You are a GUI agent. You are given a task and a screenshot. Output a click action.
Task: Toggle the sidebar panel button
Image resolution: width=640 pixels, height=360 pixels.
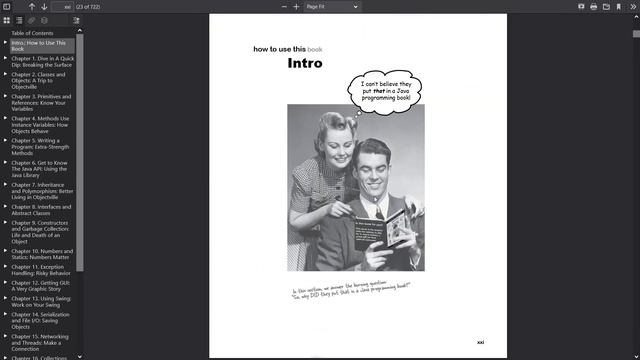click(x=7, y=7)
